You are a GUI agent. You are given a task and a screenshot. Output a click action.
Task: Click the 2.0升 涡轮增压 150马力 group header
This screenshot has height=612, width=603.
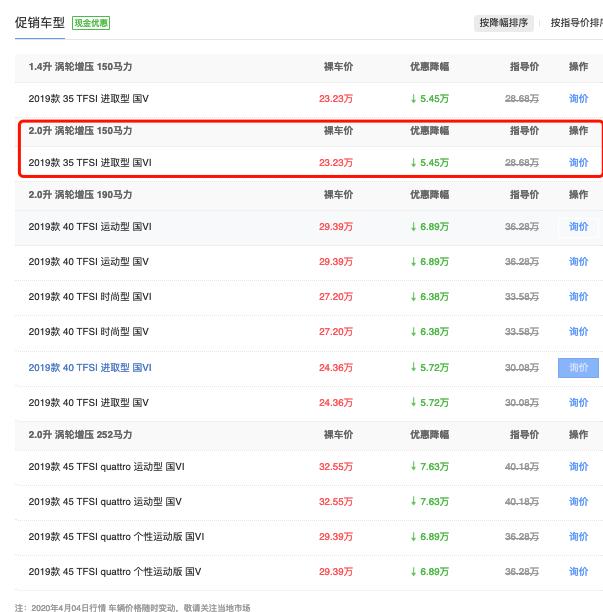click(x=80, y=131)
